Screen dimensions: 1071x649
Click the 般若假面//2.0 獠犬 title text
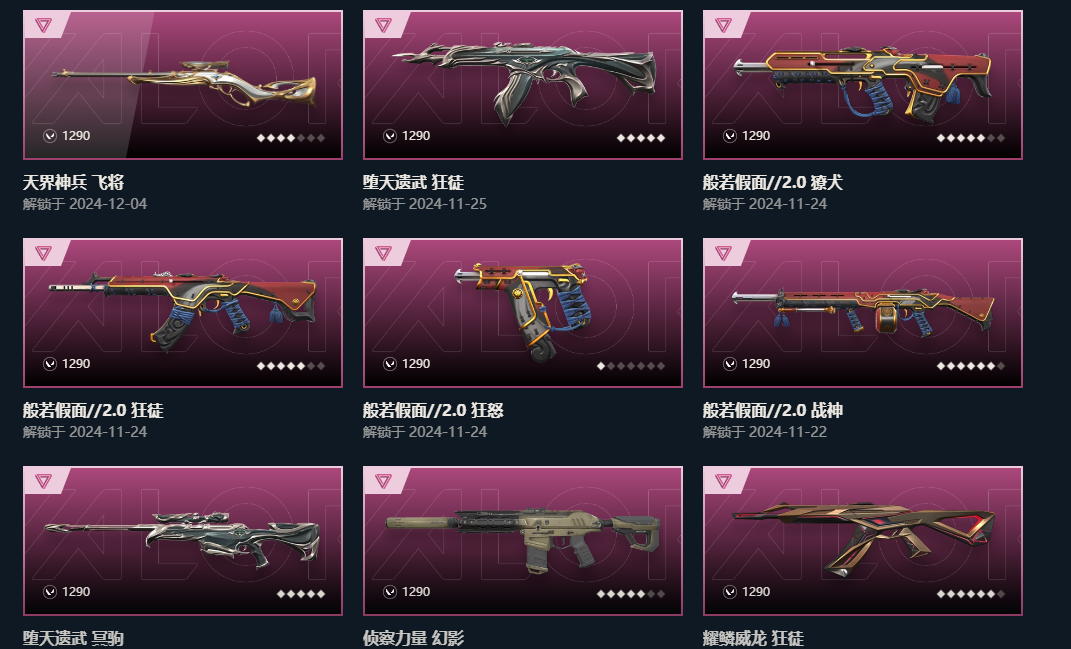(x=773, y=182)
